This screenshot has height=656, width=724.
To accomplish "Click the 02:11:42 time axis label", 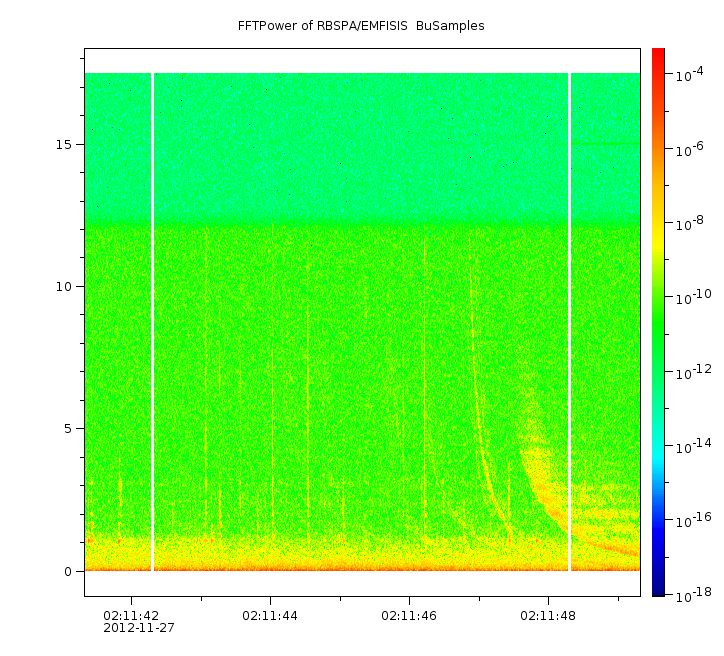I will [x=131, y=615].
